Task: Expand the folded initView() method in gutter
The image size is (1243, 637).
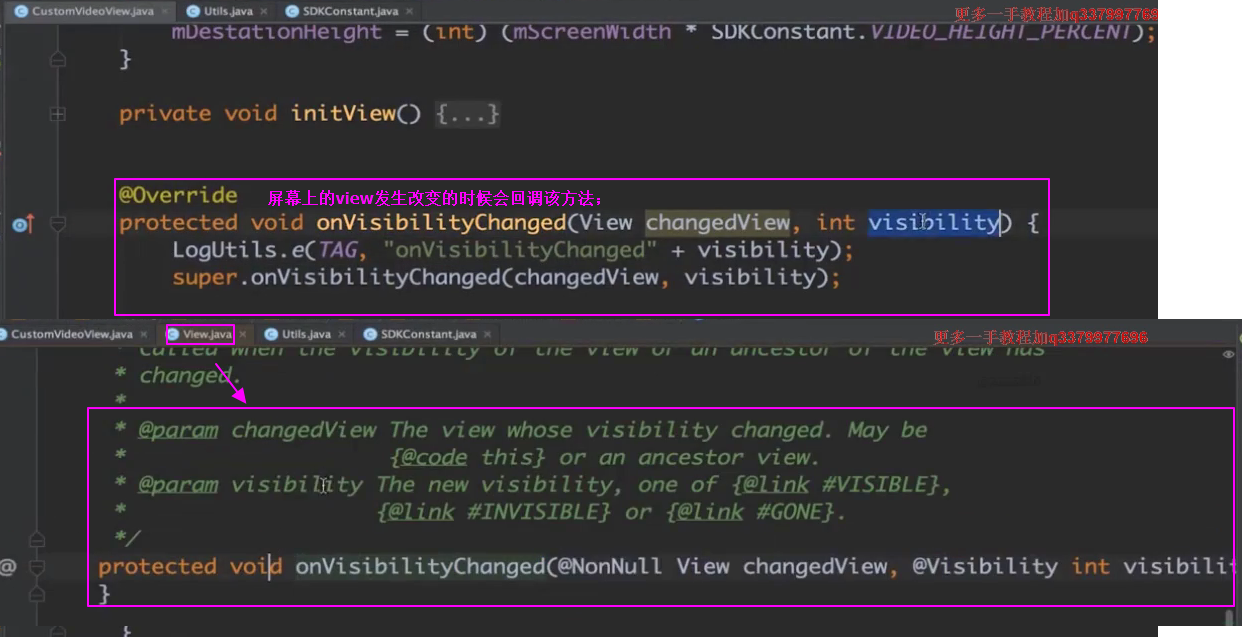Action: [57, 114]
